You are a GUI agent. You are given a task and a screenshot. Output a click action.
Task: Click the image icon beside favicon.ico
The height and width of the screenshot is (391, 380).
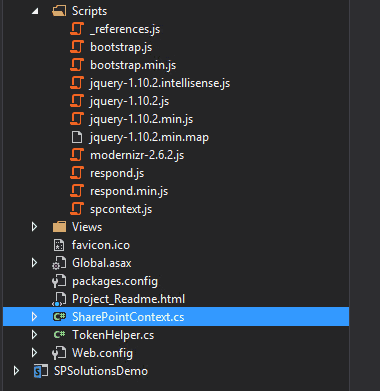tap(59, 245)
